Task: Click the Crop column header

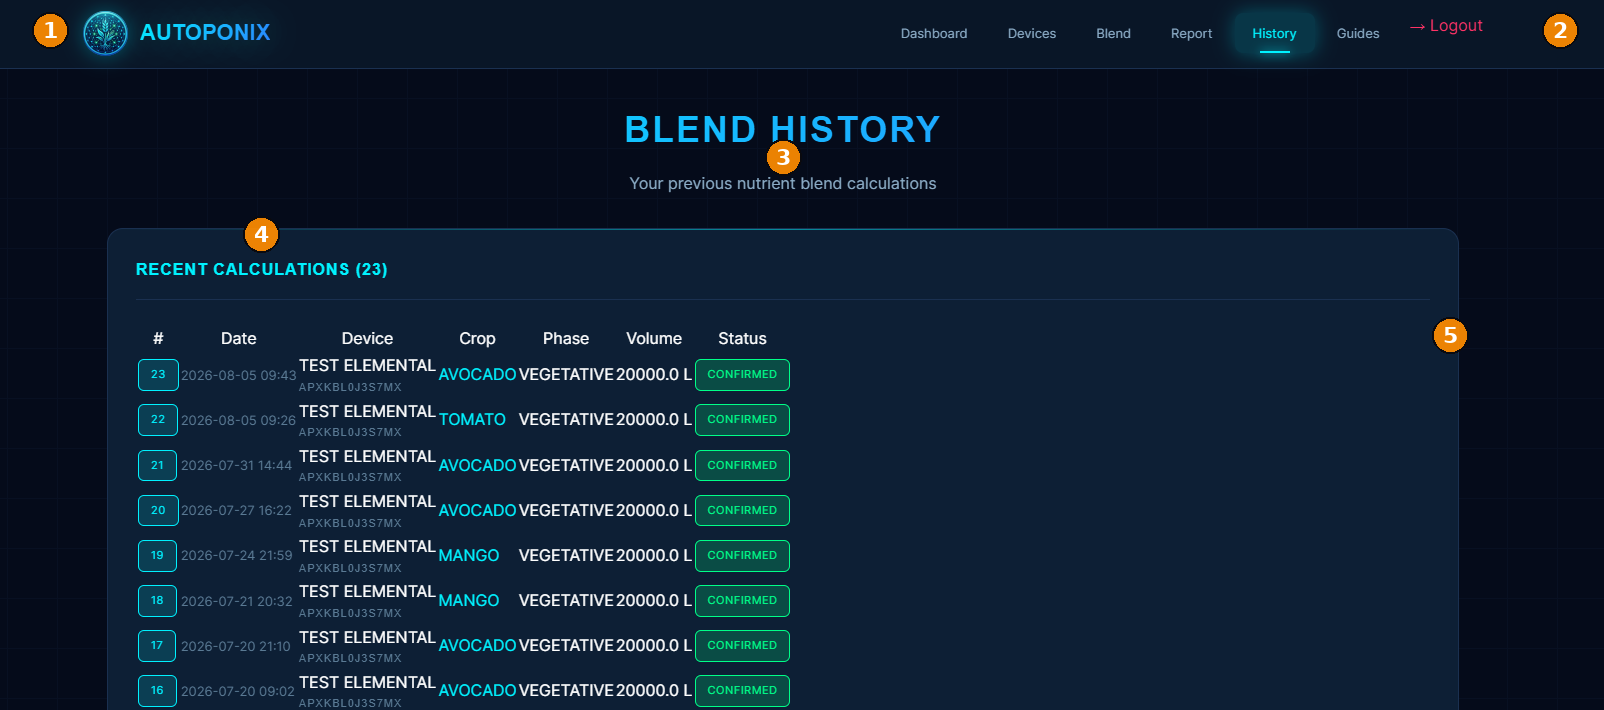Action: 477,338
